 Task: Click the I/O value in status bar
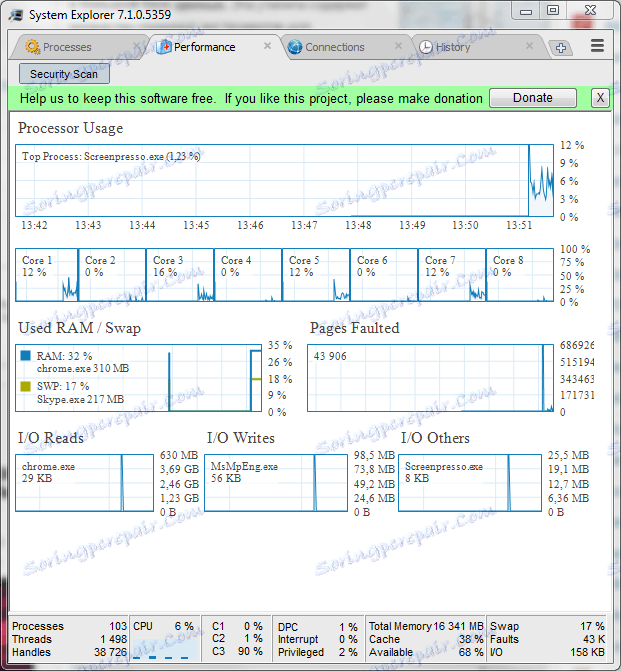pos(587,652)
